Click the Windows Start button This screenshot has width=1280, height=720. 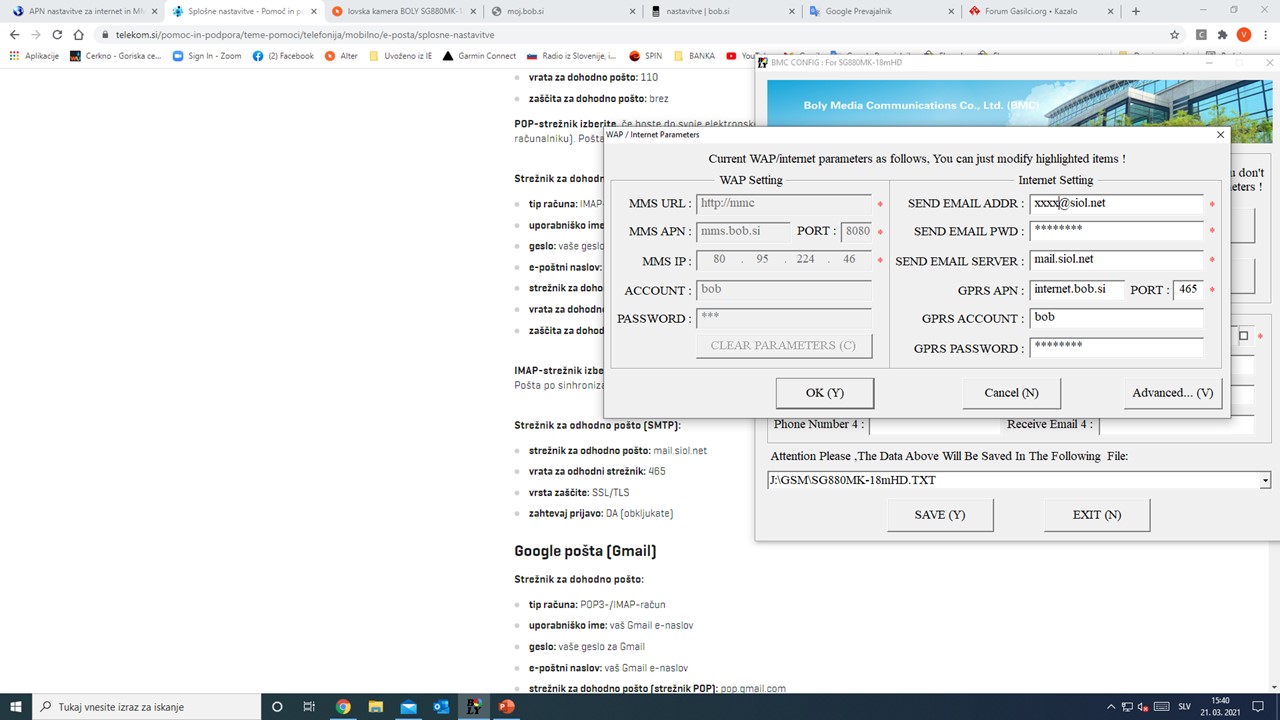(x=16, y=706)
